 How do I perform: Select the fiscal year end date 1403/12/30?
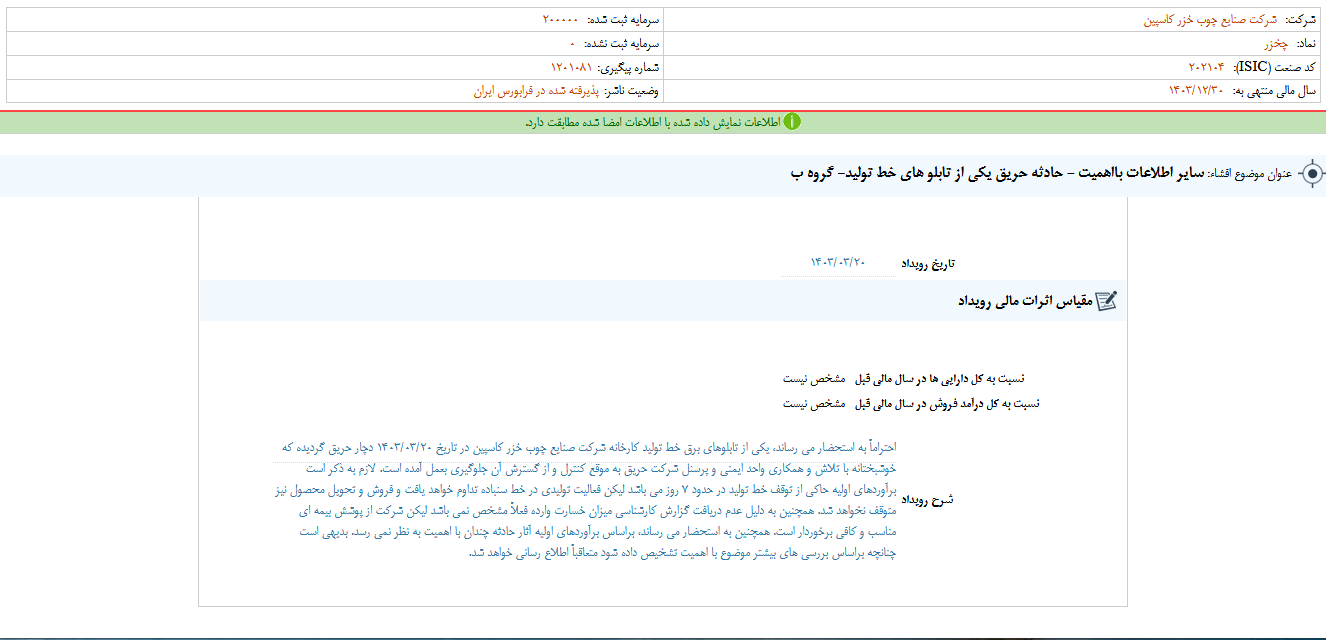click(x=1196, y=91)
